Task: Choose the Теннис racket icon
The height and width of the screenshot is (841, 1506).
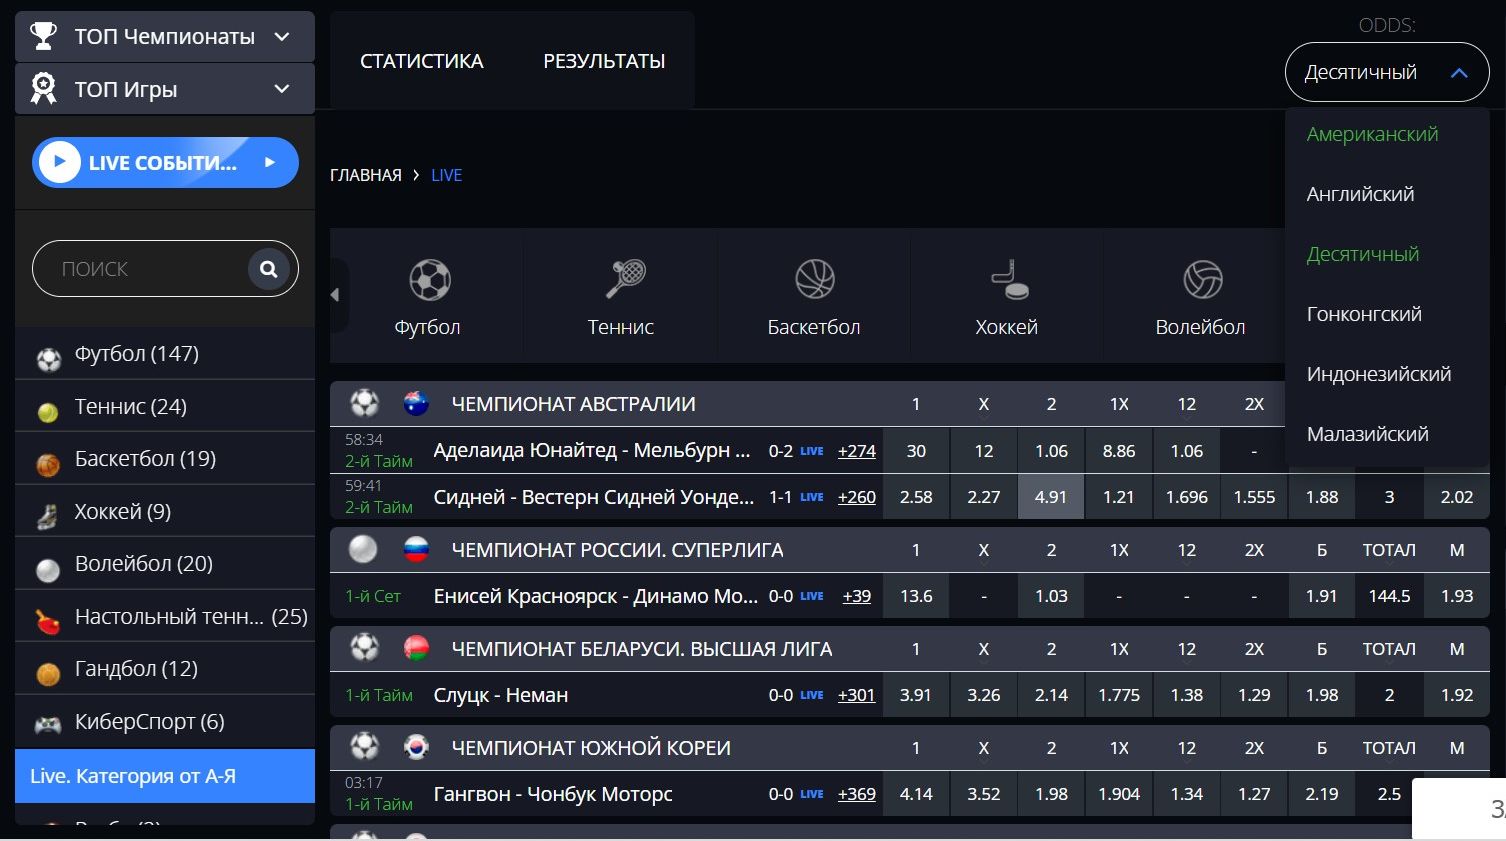Action: point(625,279)
